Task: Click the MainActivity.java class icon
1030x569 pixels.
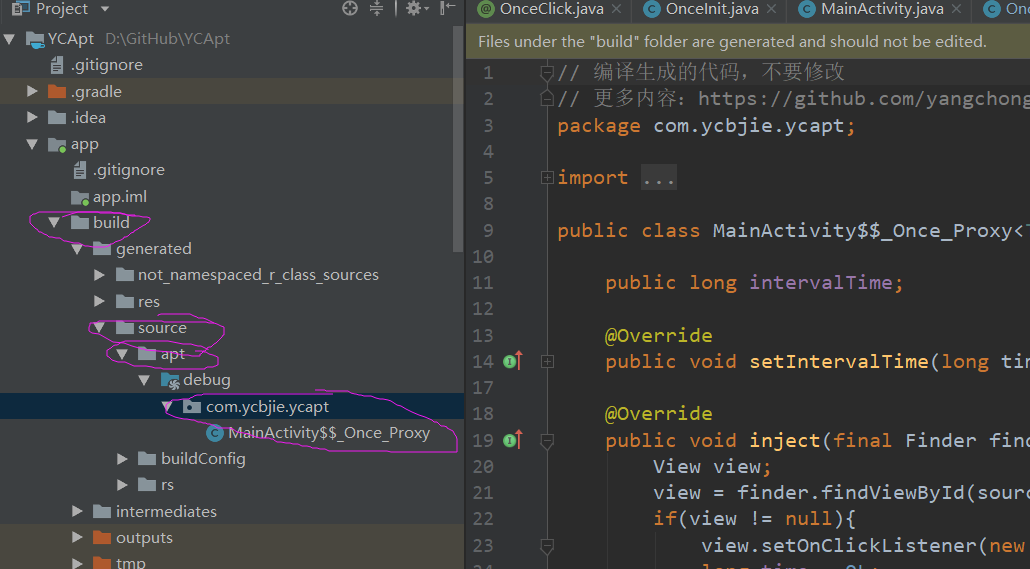Action: [x=807, y=9]
